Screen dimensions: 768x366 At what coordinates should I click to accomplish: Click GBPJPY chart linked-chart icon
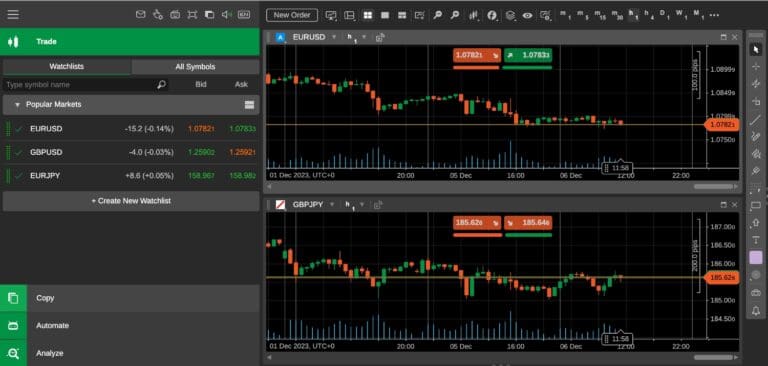point(379,204)
